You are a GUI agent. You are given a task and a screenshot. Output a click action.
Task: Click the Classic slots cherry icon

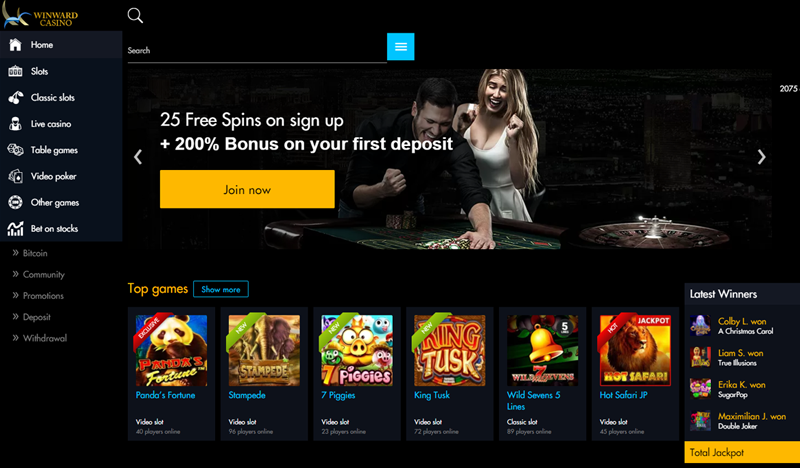coord(15,97)
